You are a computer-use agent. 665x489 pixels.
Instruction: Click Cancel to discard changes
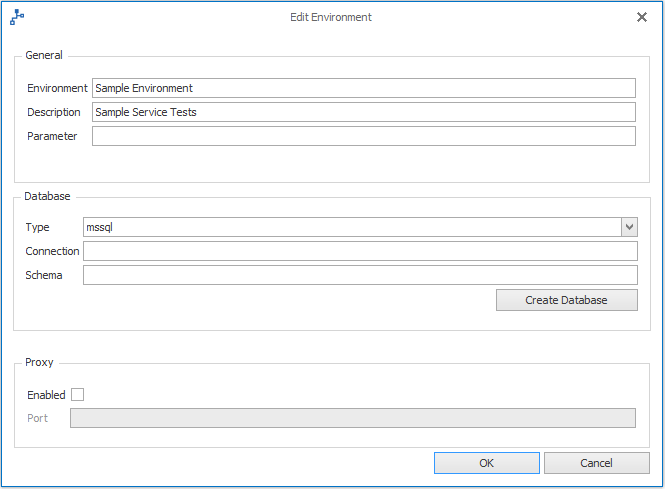pos(596,463)
